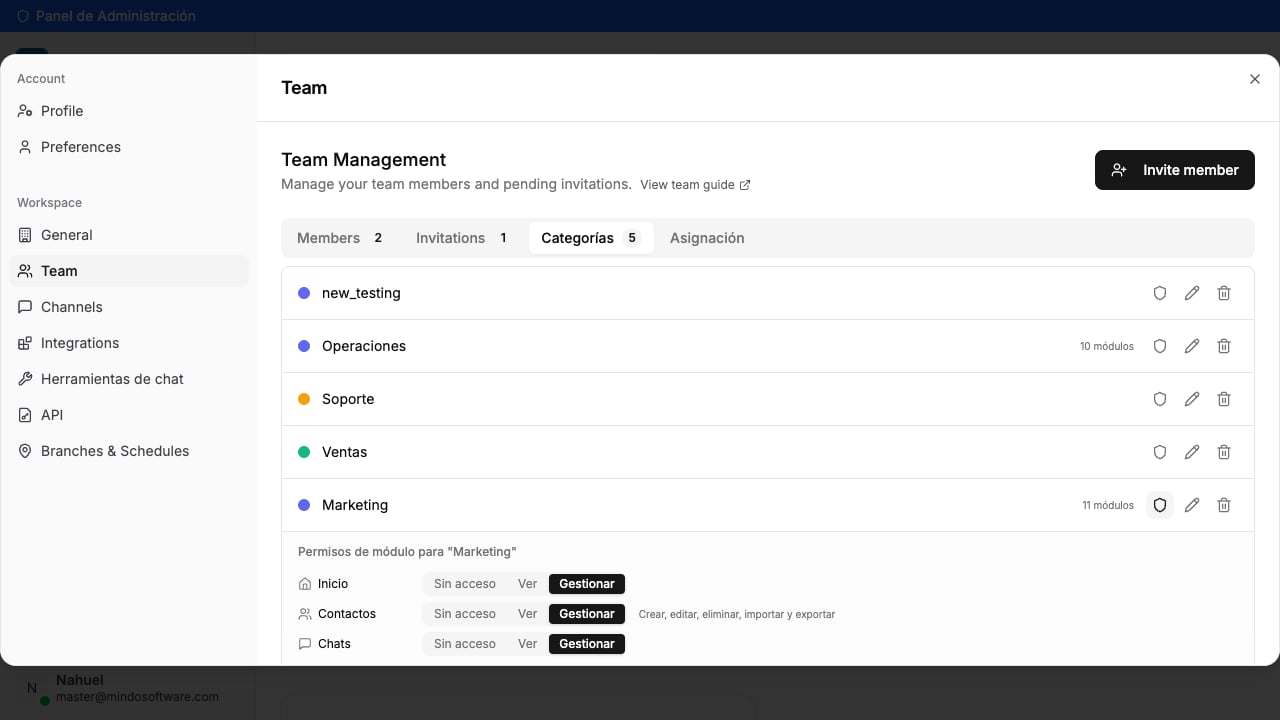Set Contactos to Sin acceso
Image resolution: width=1280 pixels, height=720 pixels.
click(465, 614)
